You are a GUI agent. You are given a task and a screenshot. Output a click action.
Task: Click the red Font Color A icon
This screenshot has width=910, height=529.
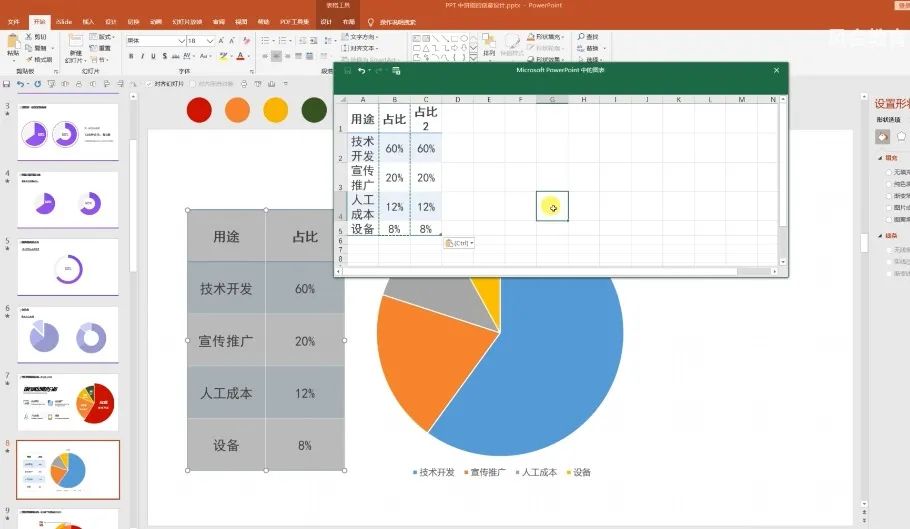click(x=240, y=56)
